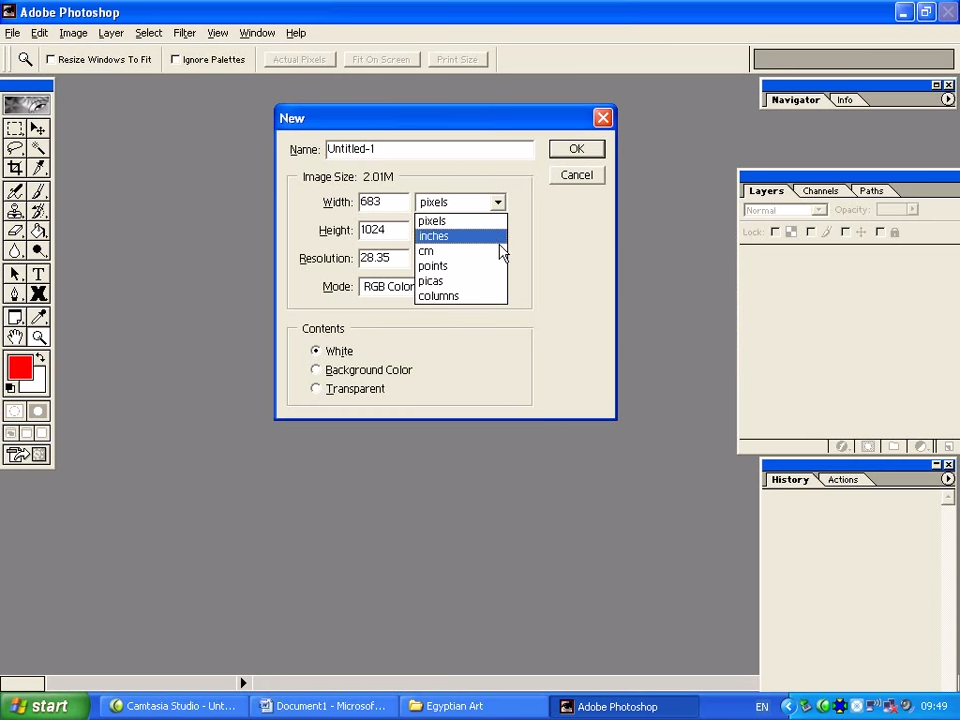Activate the Crop tool

[15, 168]
